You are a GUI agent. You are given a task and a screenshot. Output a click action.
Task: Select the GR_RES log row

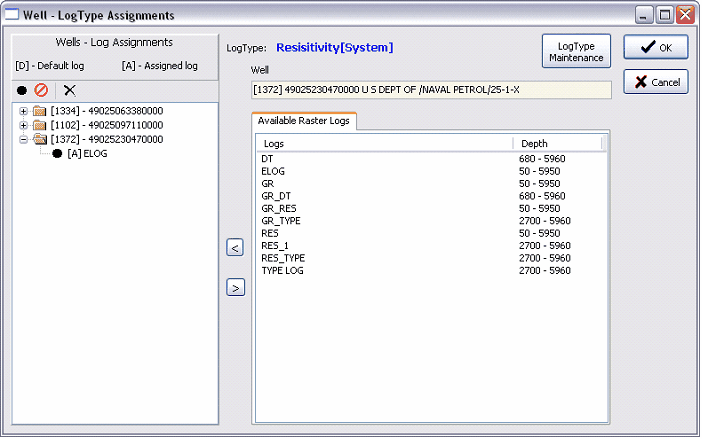[x=280, y=208]
